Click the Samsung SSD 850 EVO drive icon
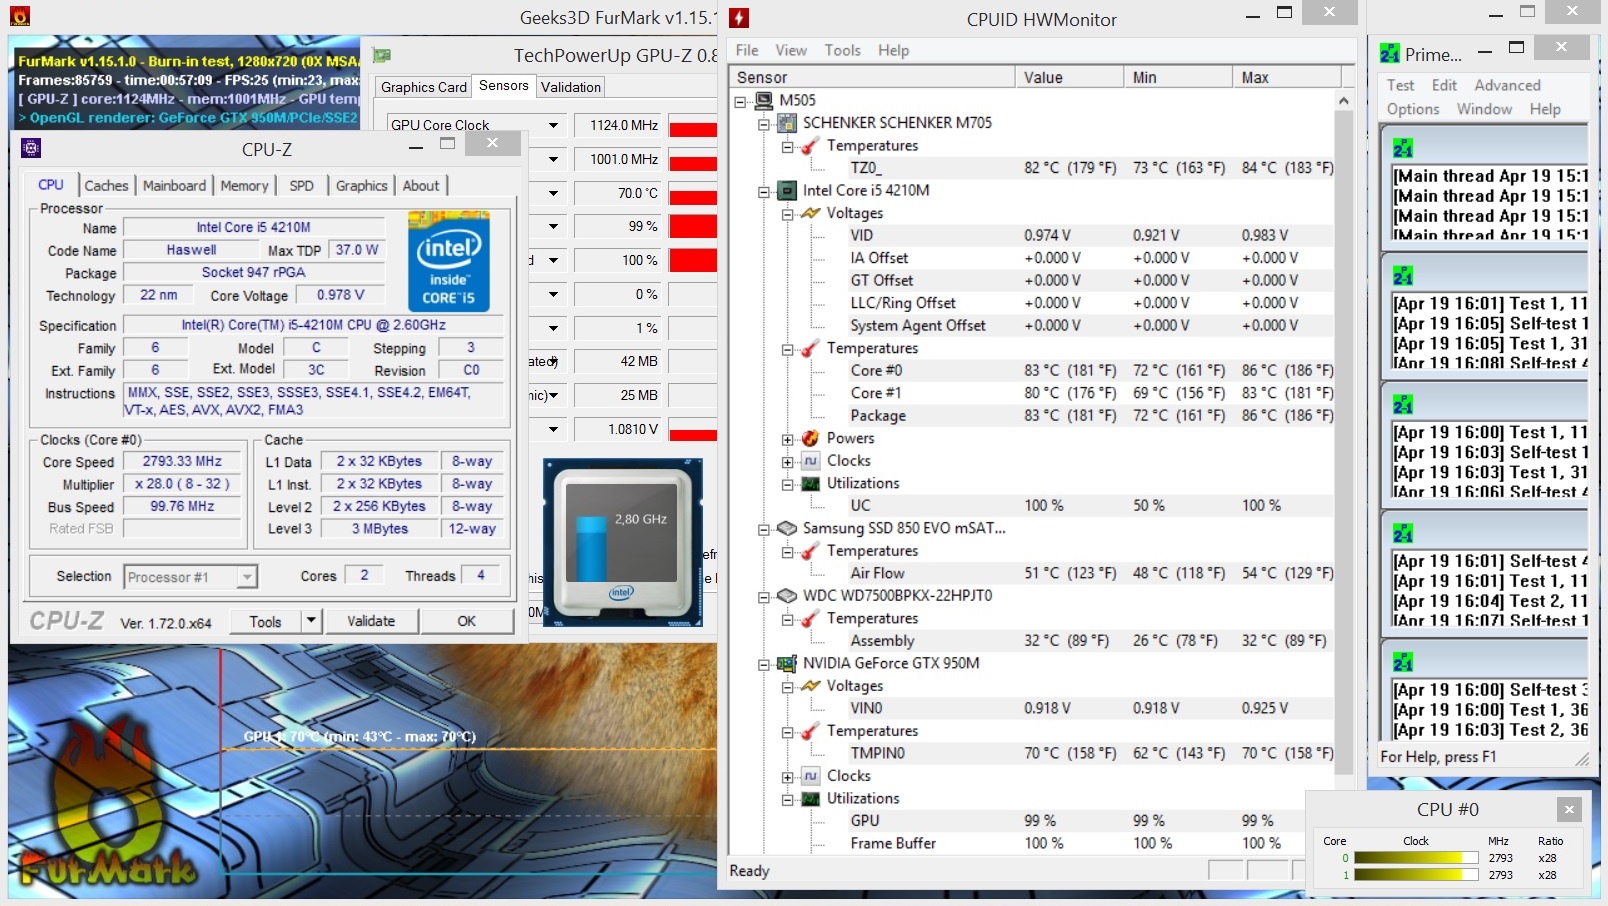The image size is (1608, 906). tap(787, 528)
